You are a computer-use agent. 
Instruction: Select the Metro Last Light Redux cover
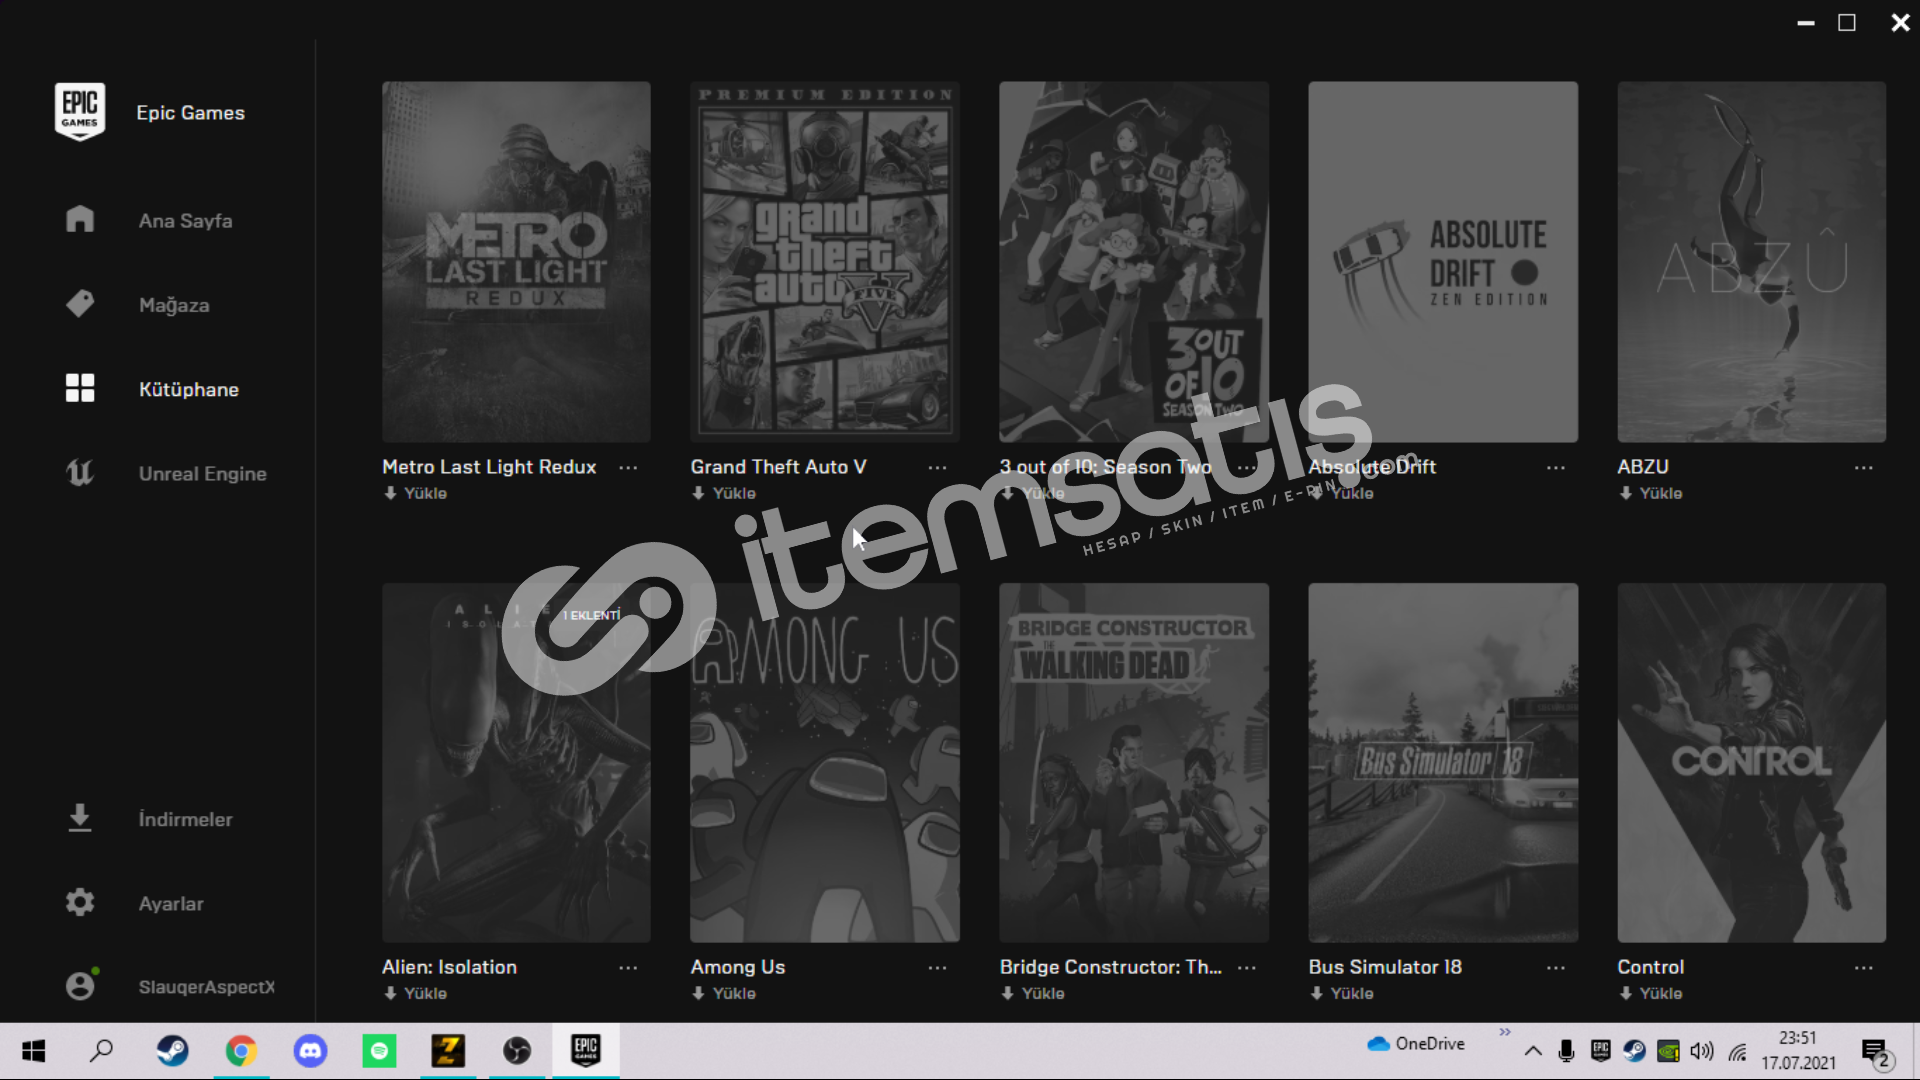click(x=516, y=262)
